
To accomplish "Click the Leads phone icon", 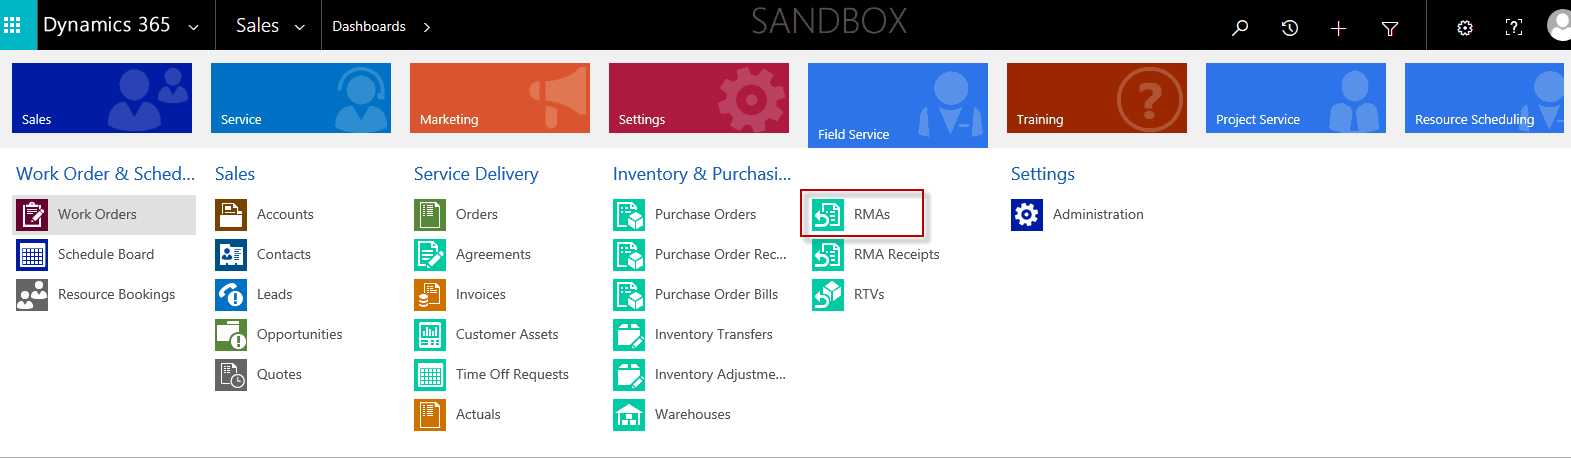I will [x=231, y=294].
